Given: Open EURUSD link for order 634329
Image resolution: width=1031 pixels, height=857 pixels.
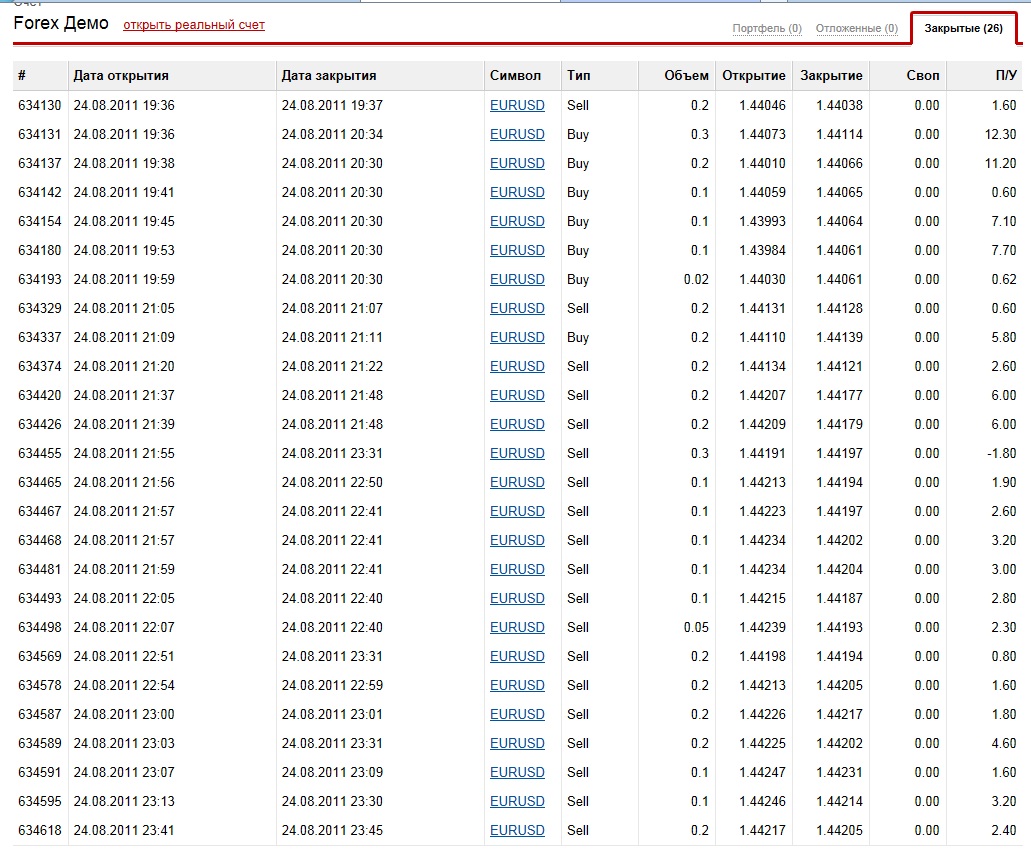Looking at the screenshot, I should pos(517,308).
